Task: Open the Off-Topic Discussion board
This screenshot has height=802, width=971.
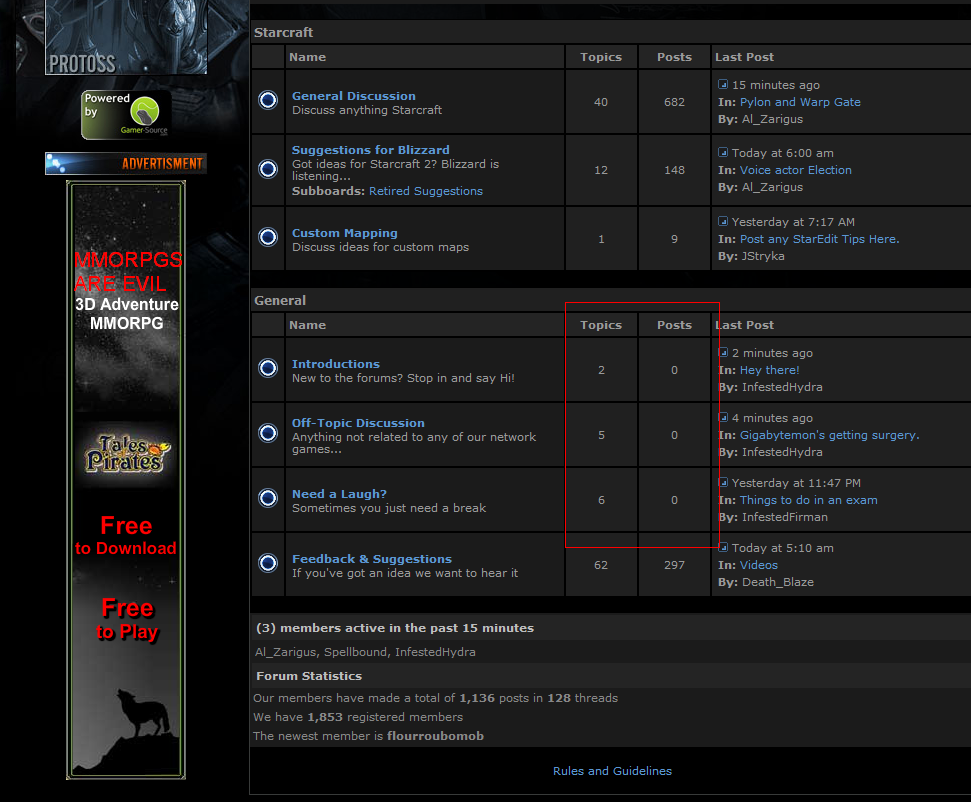Action: click(x=358, y=423)
